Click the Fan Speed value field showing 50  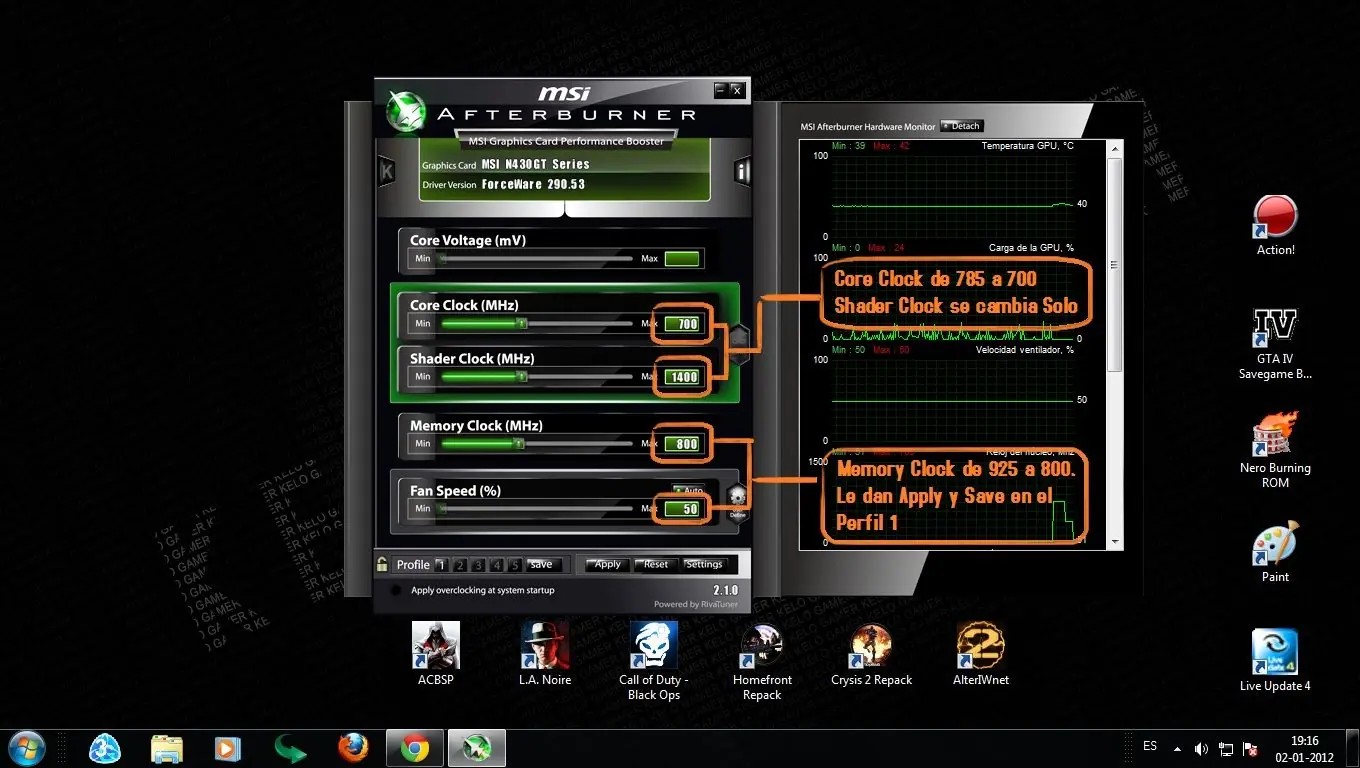click(682, 509)
